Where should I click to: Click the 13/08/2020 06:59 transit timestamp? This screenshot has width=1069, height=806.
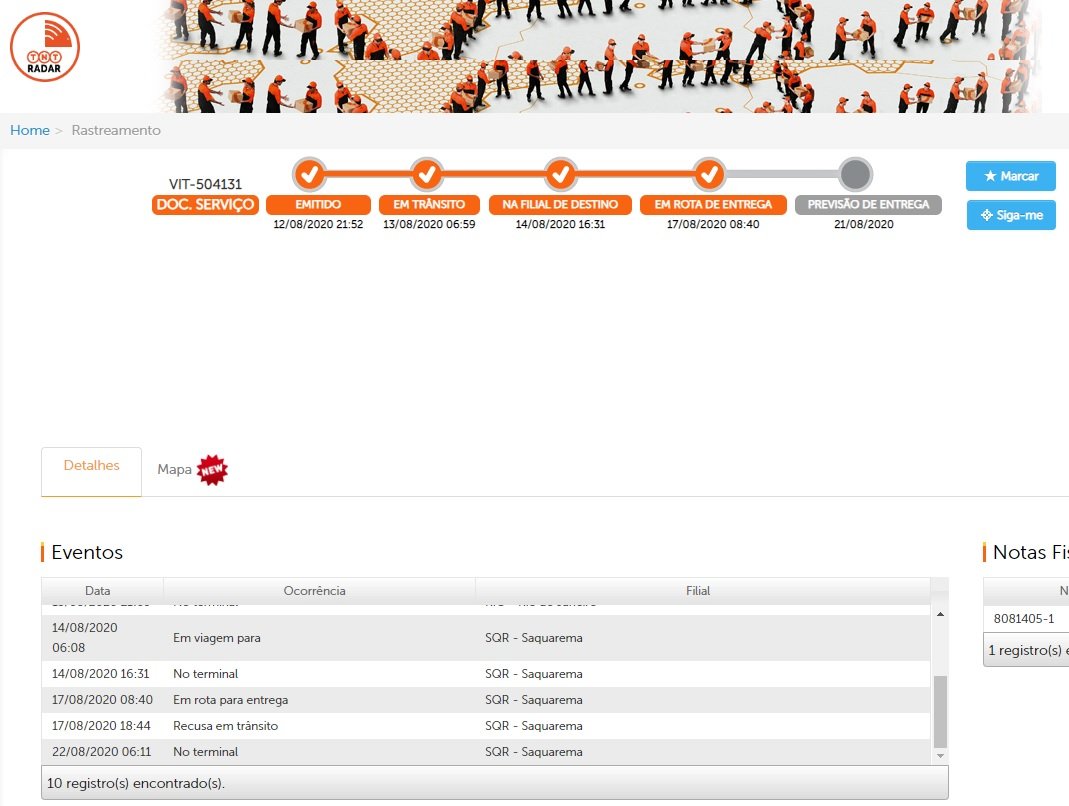click(x=429, y=224)
